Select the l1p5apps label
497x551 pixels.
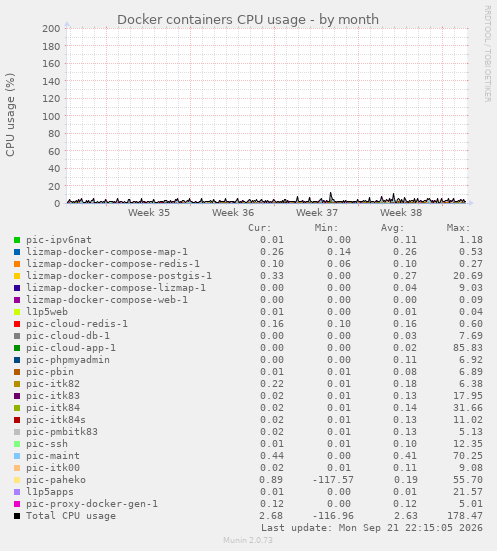point(50,492)
